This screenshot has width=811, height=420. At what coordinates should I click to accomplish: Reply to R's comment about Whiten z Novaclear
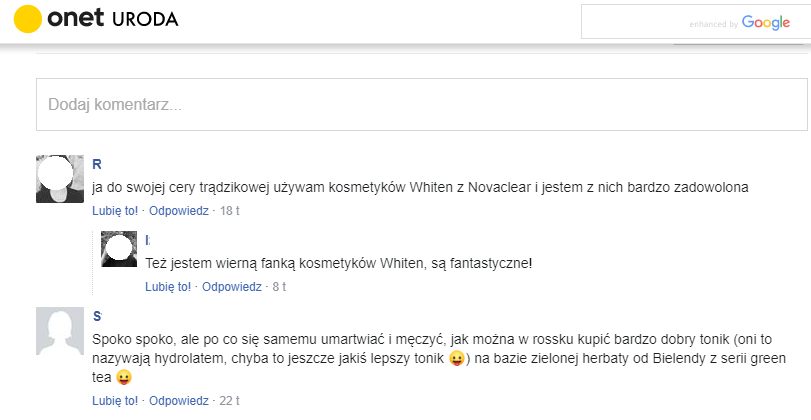pos(178,211)
